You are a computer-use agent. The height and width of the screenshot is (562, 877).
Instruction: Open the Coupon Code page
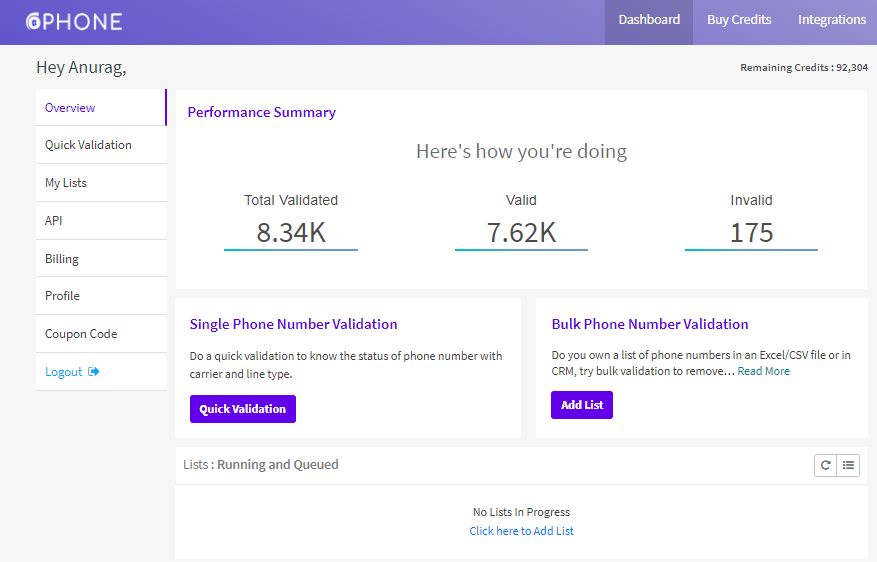point(81,334)
